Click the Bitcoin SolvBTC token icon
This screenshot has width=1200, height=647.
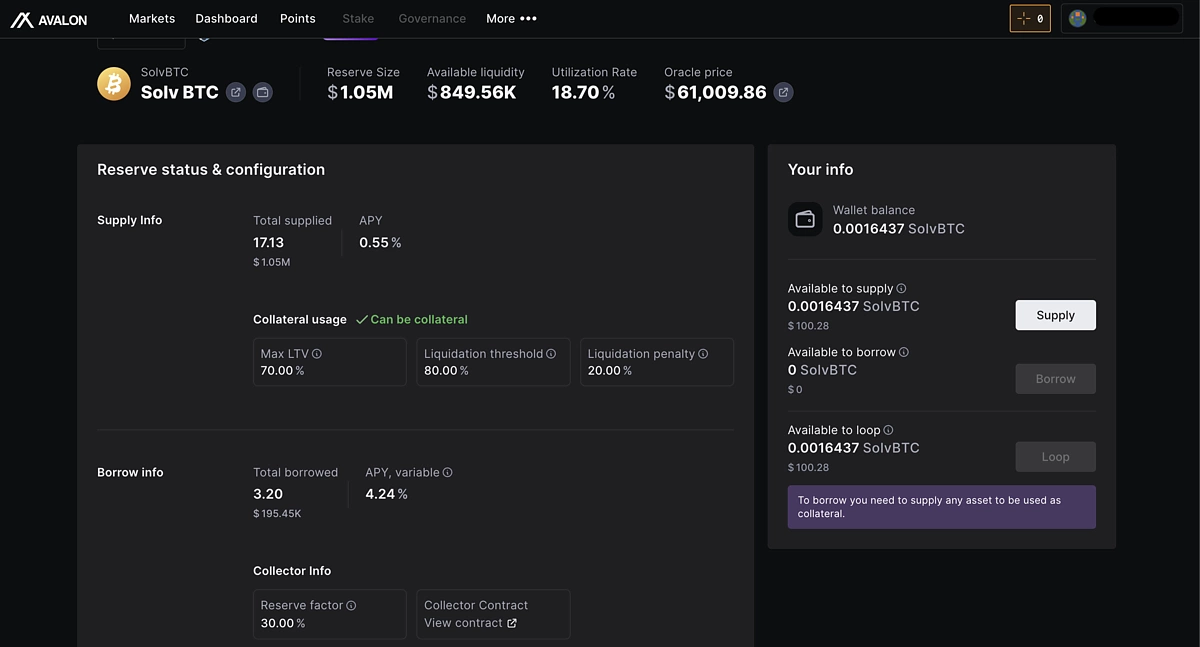pos(114,84)
